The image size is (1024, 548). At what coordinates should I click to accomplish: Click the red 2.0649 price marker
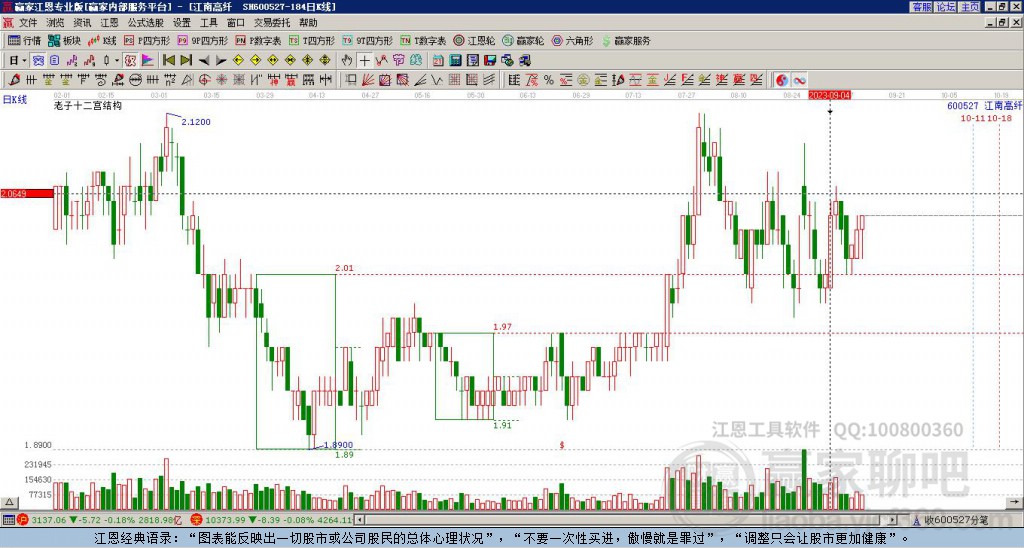pyautogui.click(x=27, y=193)
